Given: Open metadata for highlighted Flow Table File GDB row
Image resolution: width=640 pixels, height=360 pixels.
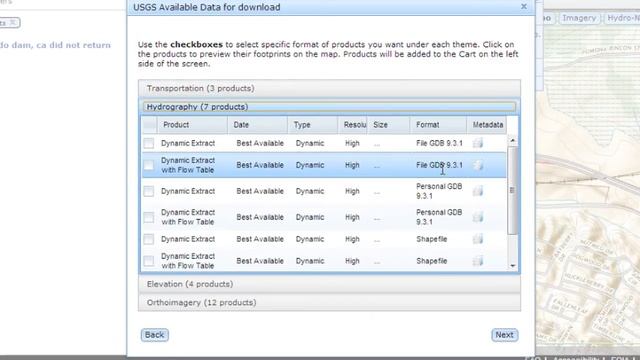Looking at the screenshot, I should pyautogui.click(x=478, y=165).
